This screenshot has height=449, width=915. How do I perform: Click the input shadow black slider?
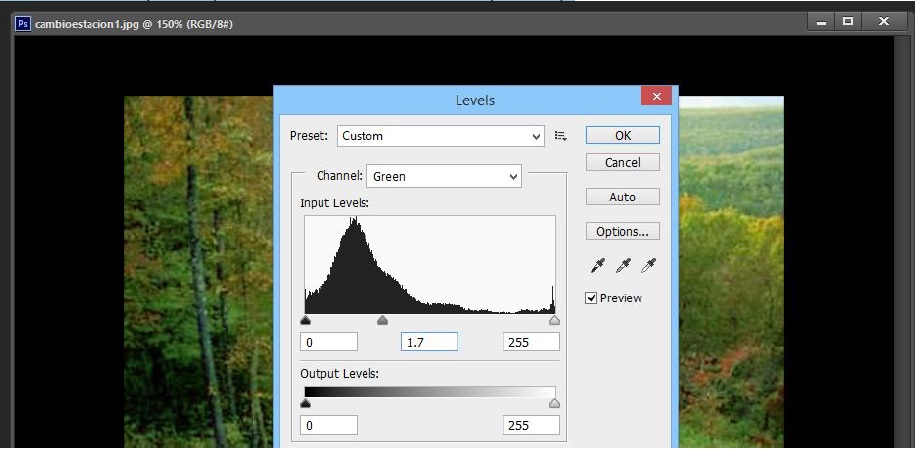pyautogui.click(x=305, y=321)
